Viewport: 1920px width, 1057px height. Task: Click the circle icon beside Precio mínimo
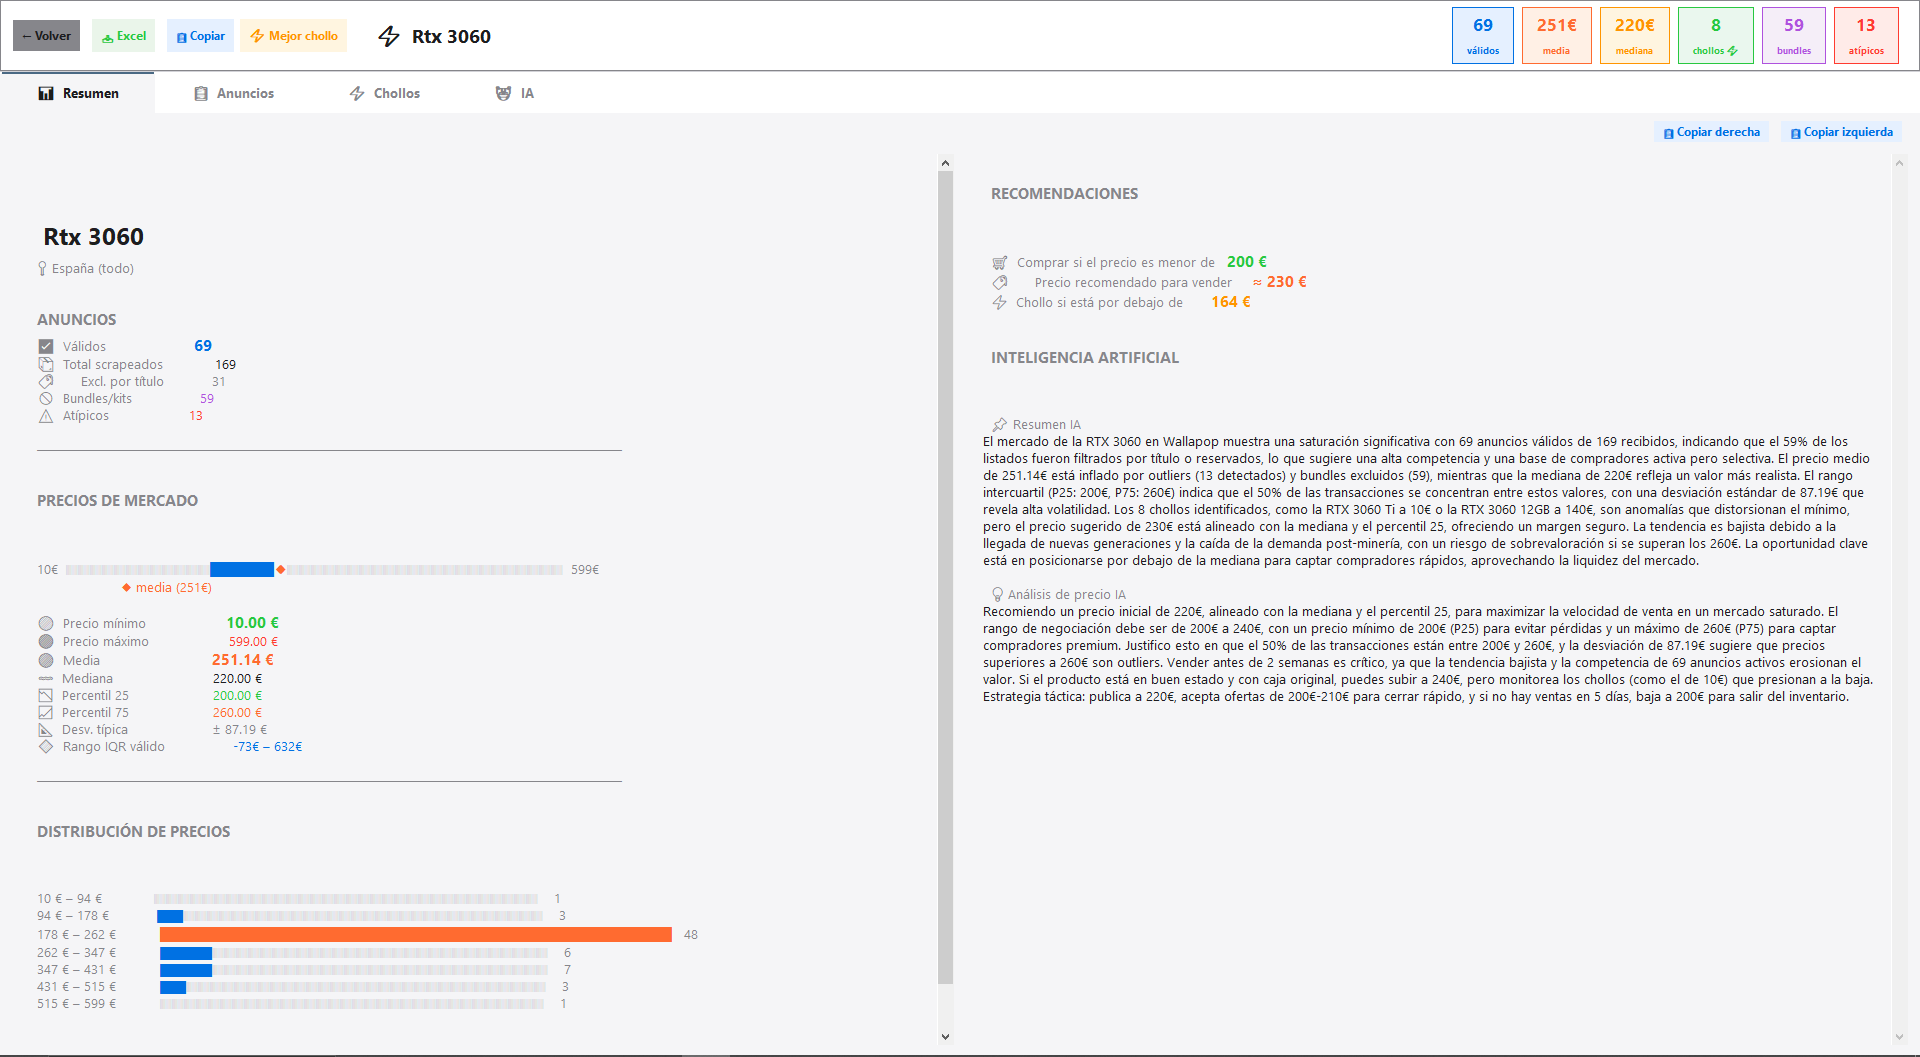pos(46,623)
